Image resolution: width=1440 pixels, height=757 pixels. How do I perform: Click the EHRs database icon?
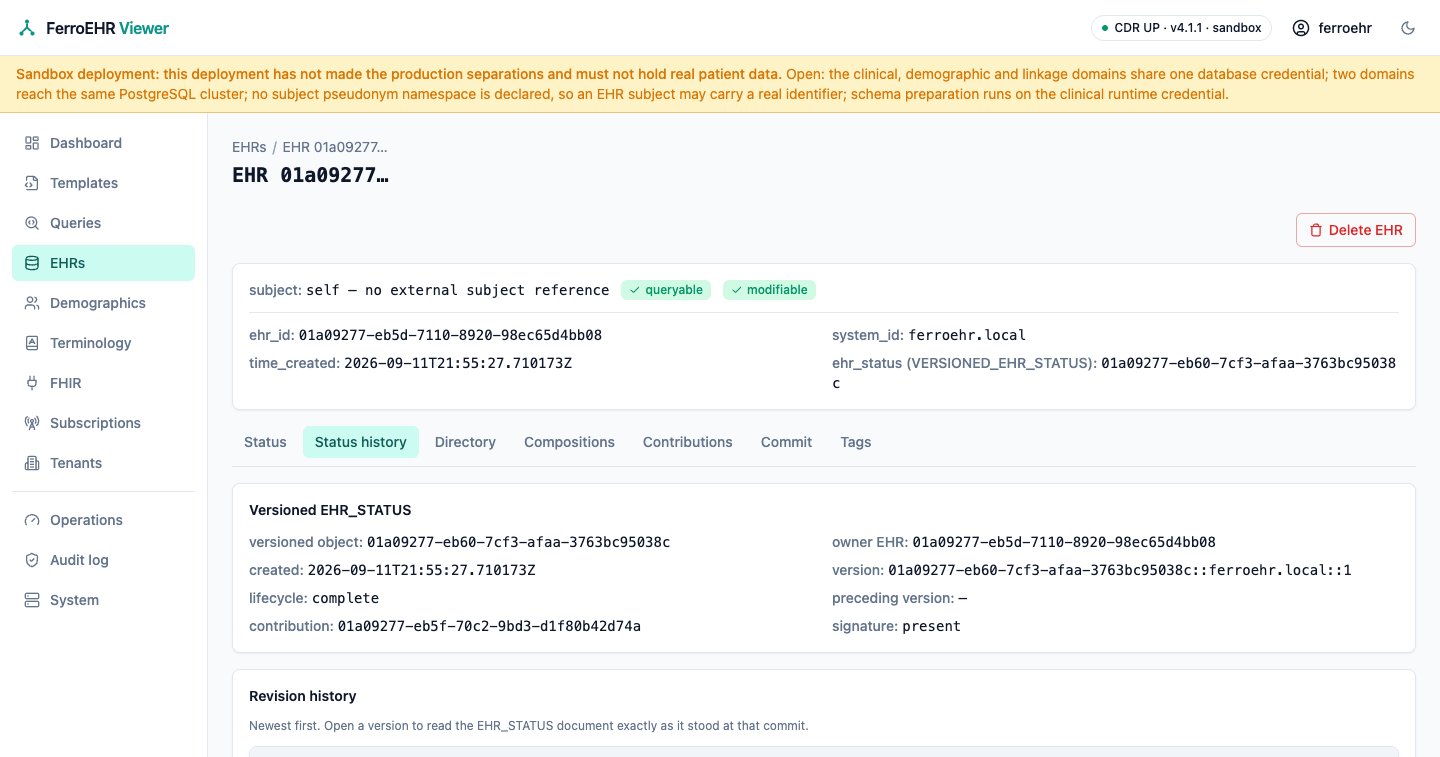[x=32, y=263]
